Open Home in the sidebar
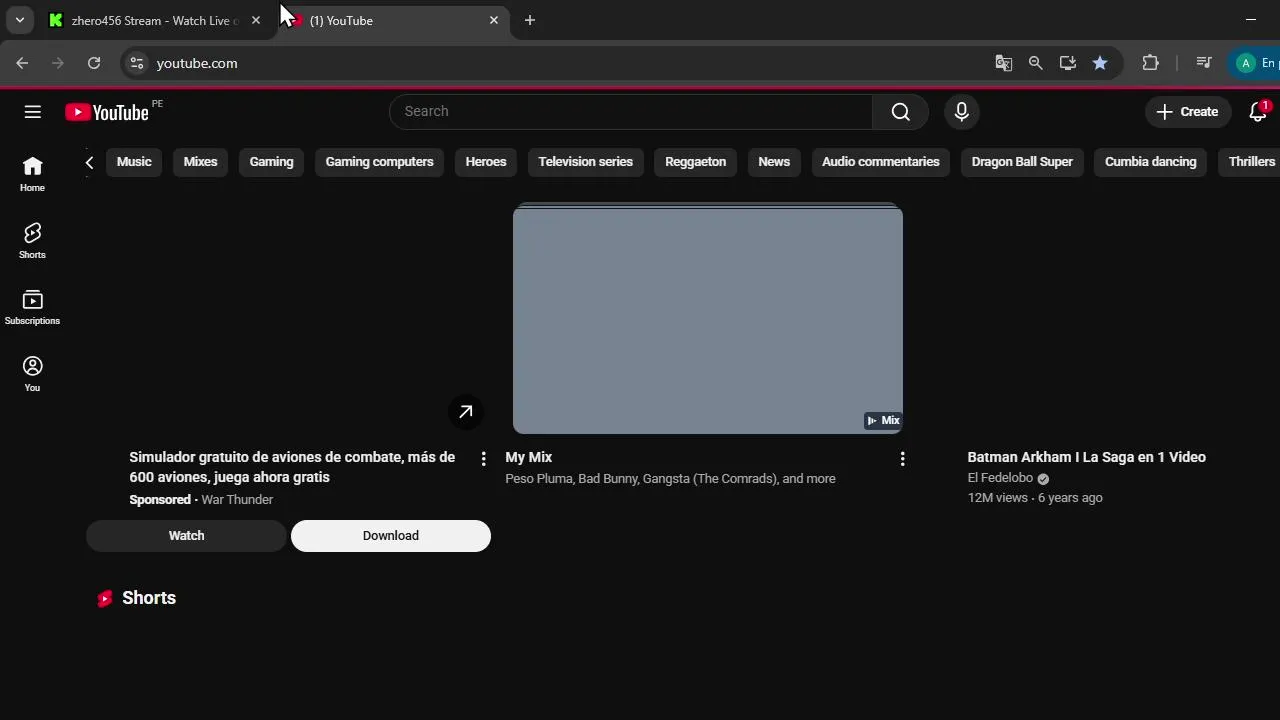 point(32,174)
